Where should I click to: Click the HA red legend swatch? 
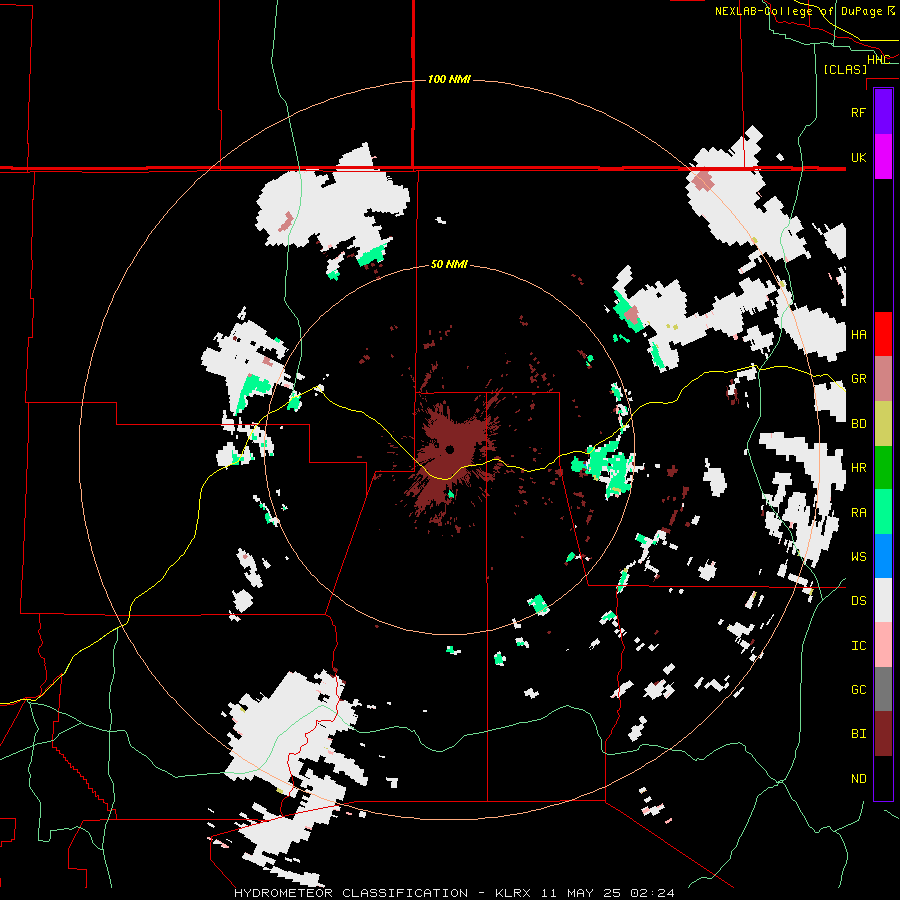tap(883, 334)
